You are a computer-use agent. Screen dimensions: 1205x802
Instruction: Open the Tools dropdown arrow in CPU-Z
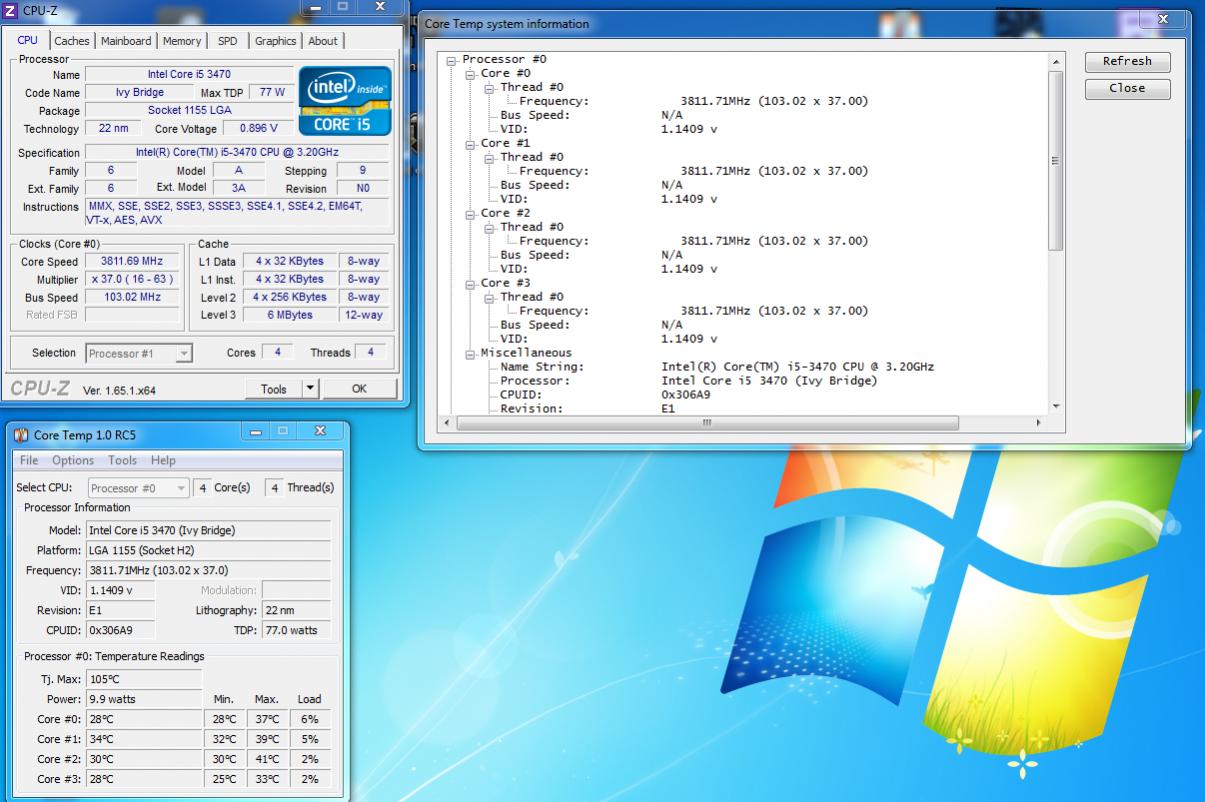310,389
